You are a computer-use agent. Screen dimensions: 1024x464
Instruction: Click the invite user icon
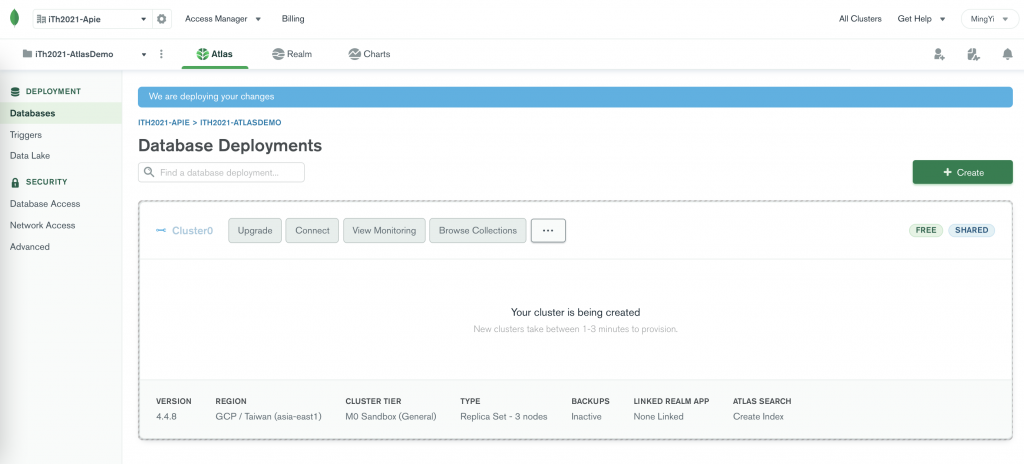pos(939,54)
